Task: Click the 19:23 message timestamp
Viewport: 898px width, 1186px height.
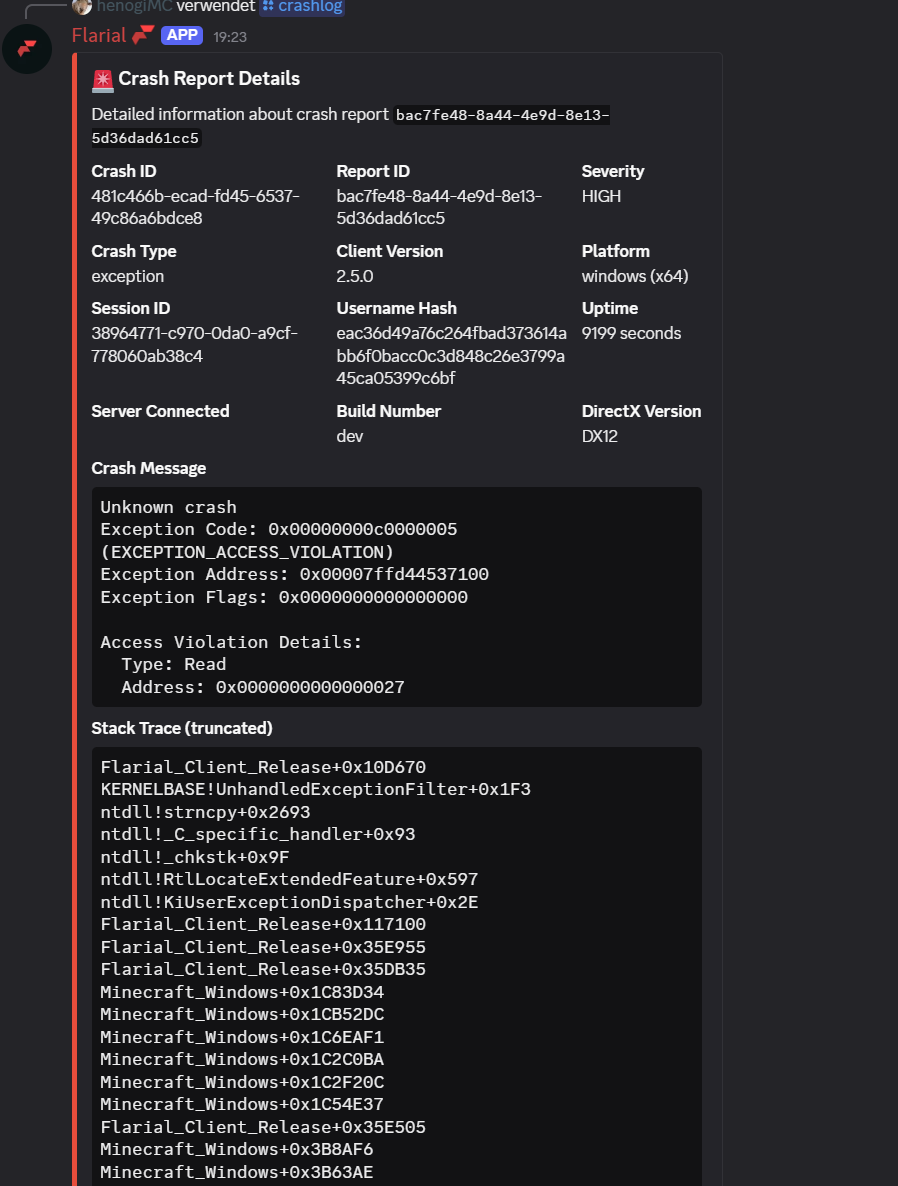Action: coord(230,37)
